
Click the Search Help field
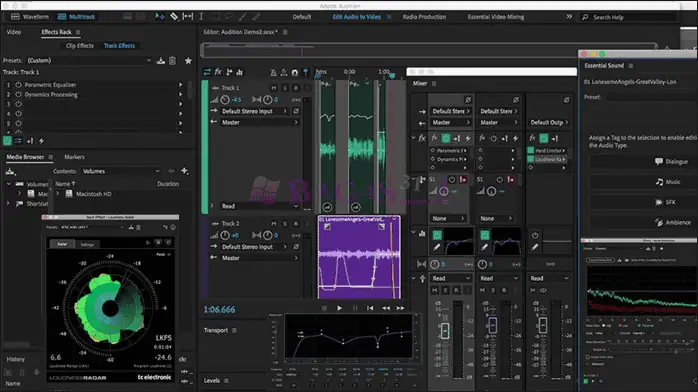click(629, 17)
